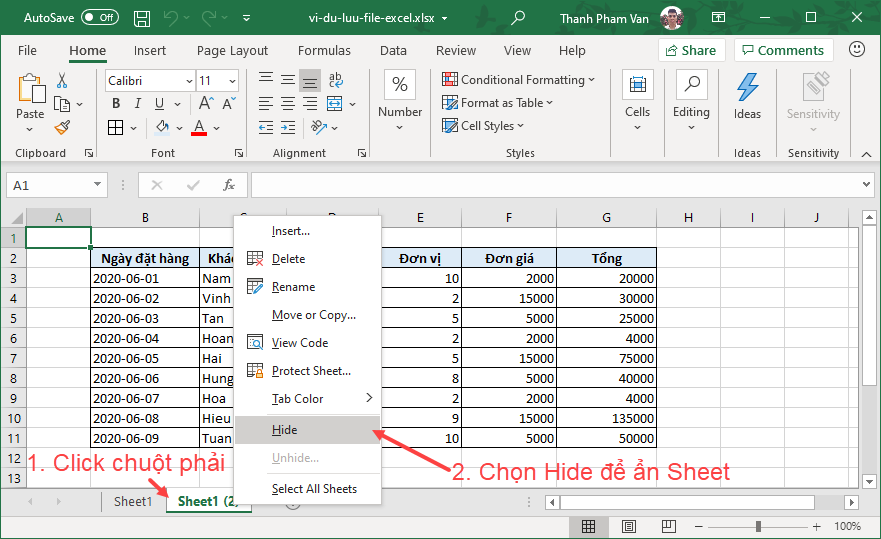Click the Ideas lightning icon
The height and width of the screenshot is (539, 881).
coord(747,87)
